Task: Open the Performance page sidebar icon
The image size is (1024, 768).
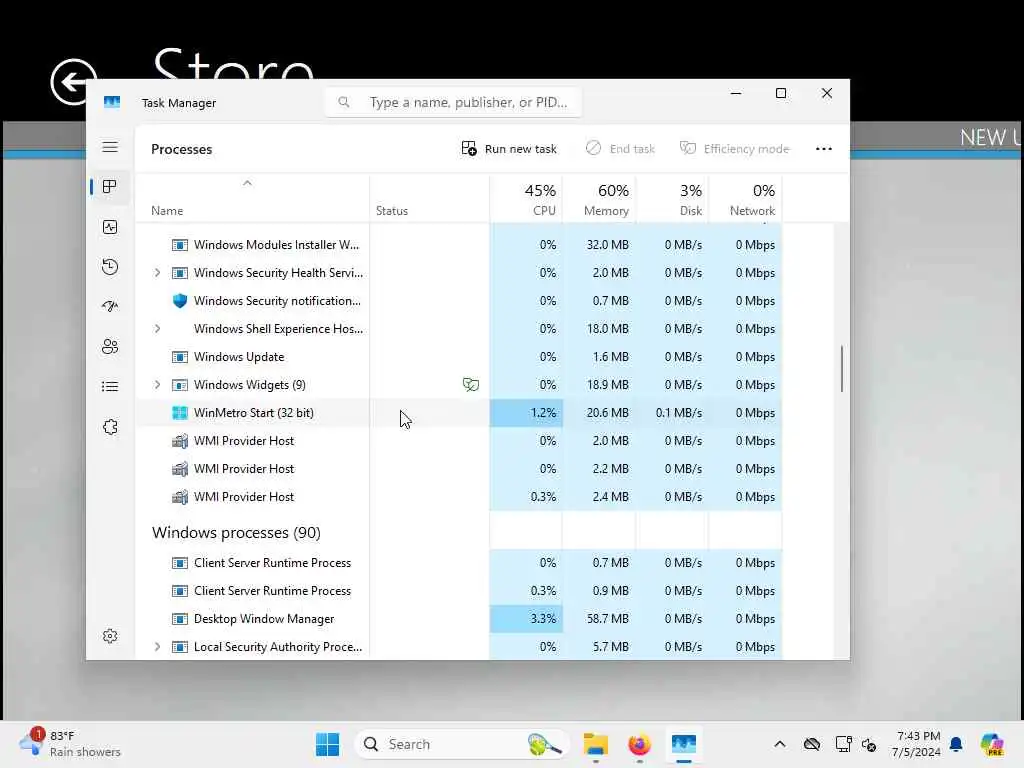Action: [x=110, y=227]
